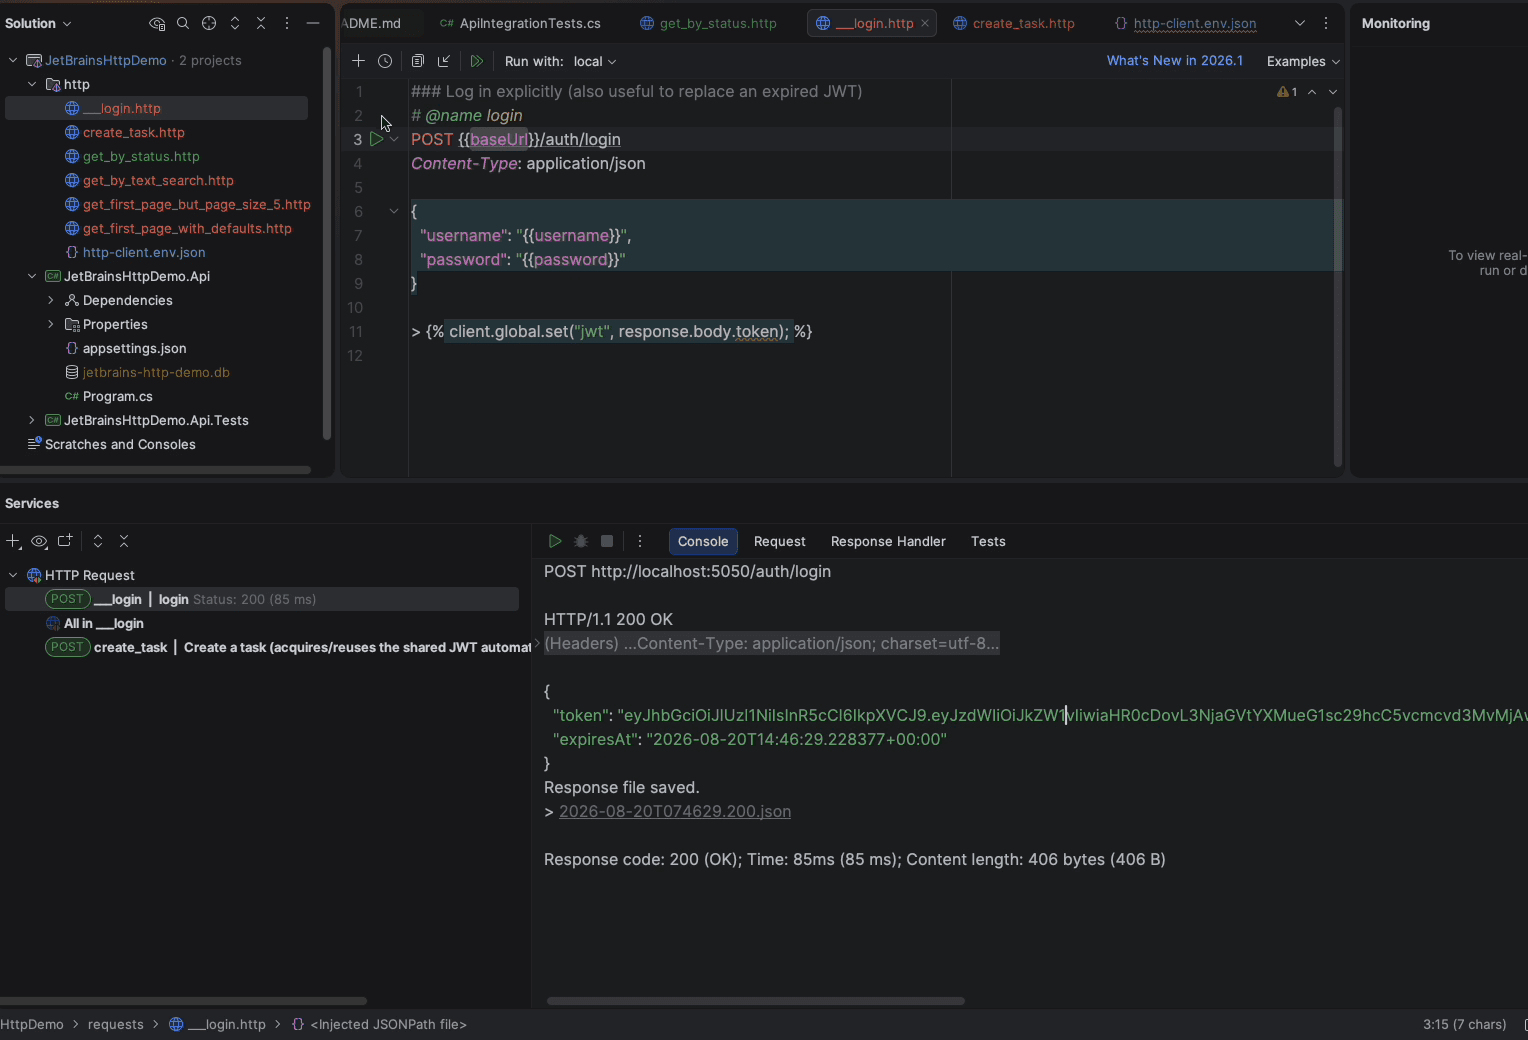This screenshot has width=1528, height=1040.
Task: Rerun the HTTP request in Services
Action: coord(555,541)
